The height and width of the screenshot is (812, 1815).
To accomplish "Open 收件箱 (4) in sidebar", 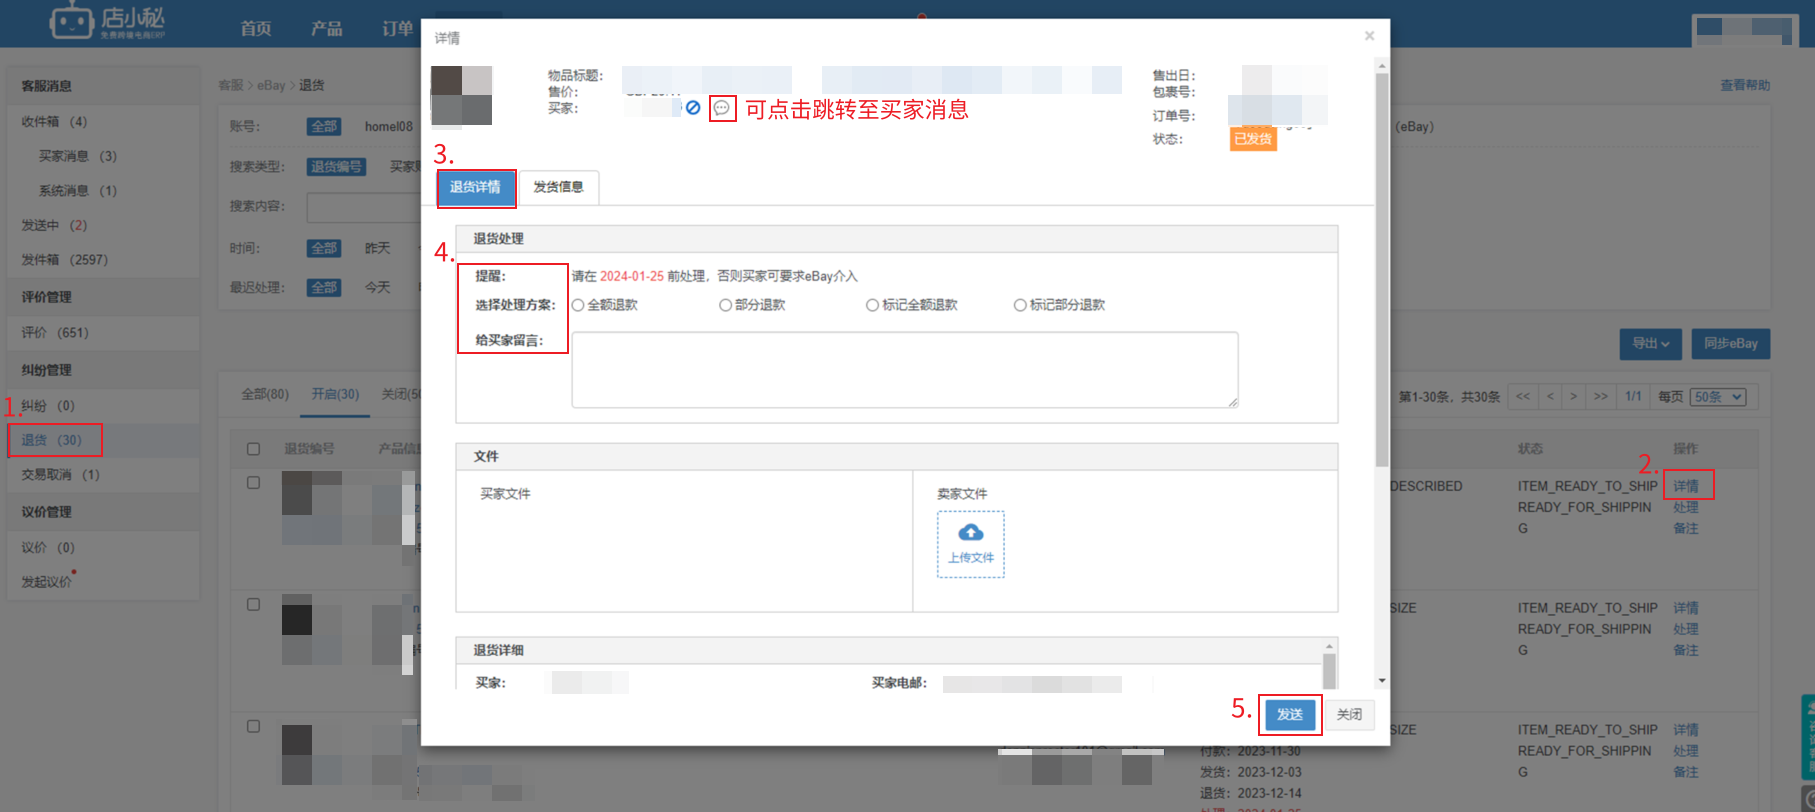I will (54, 122).
